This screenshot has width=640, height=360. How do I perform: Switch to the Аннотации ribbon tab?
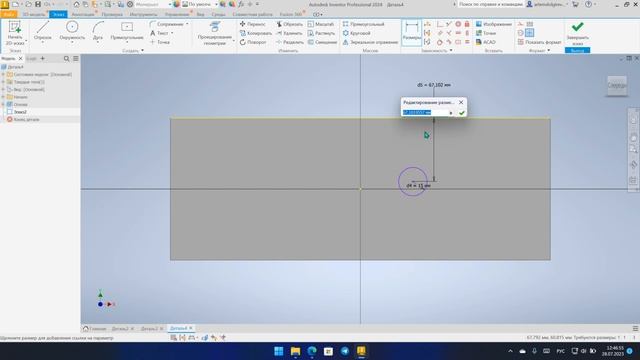pyautogui.click(x=83, y=14)
